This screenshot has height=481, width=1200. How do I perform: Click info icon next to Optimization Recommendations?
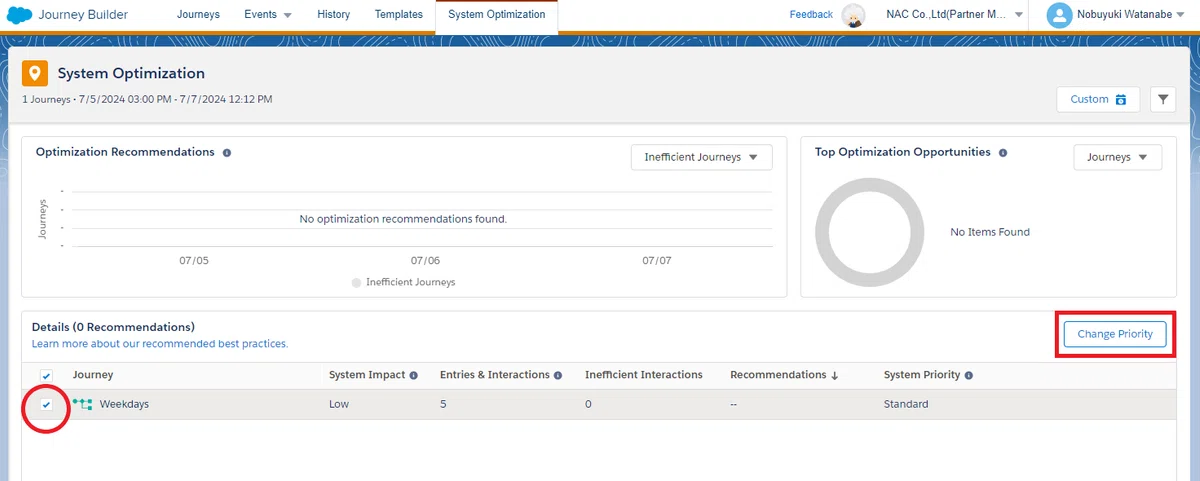click(x=227, y=153)
